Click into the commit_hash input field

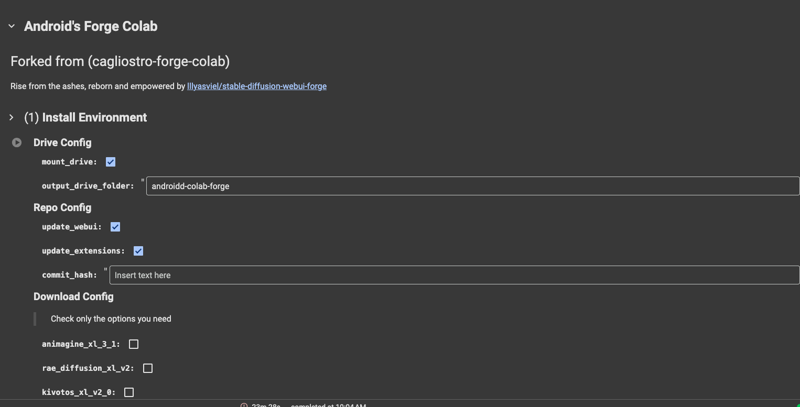(454, 275)
